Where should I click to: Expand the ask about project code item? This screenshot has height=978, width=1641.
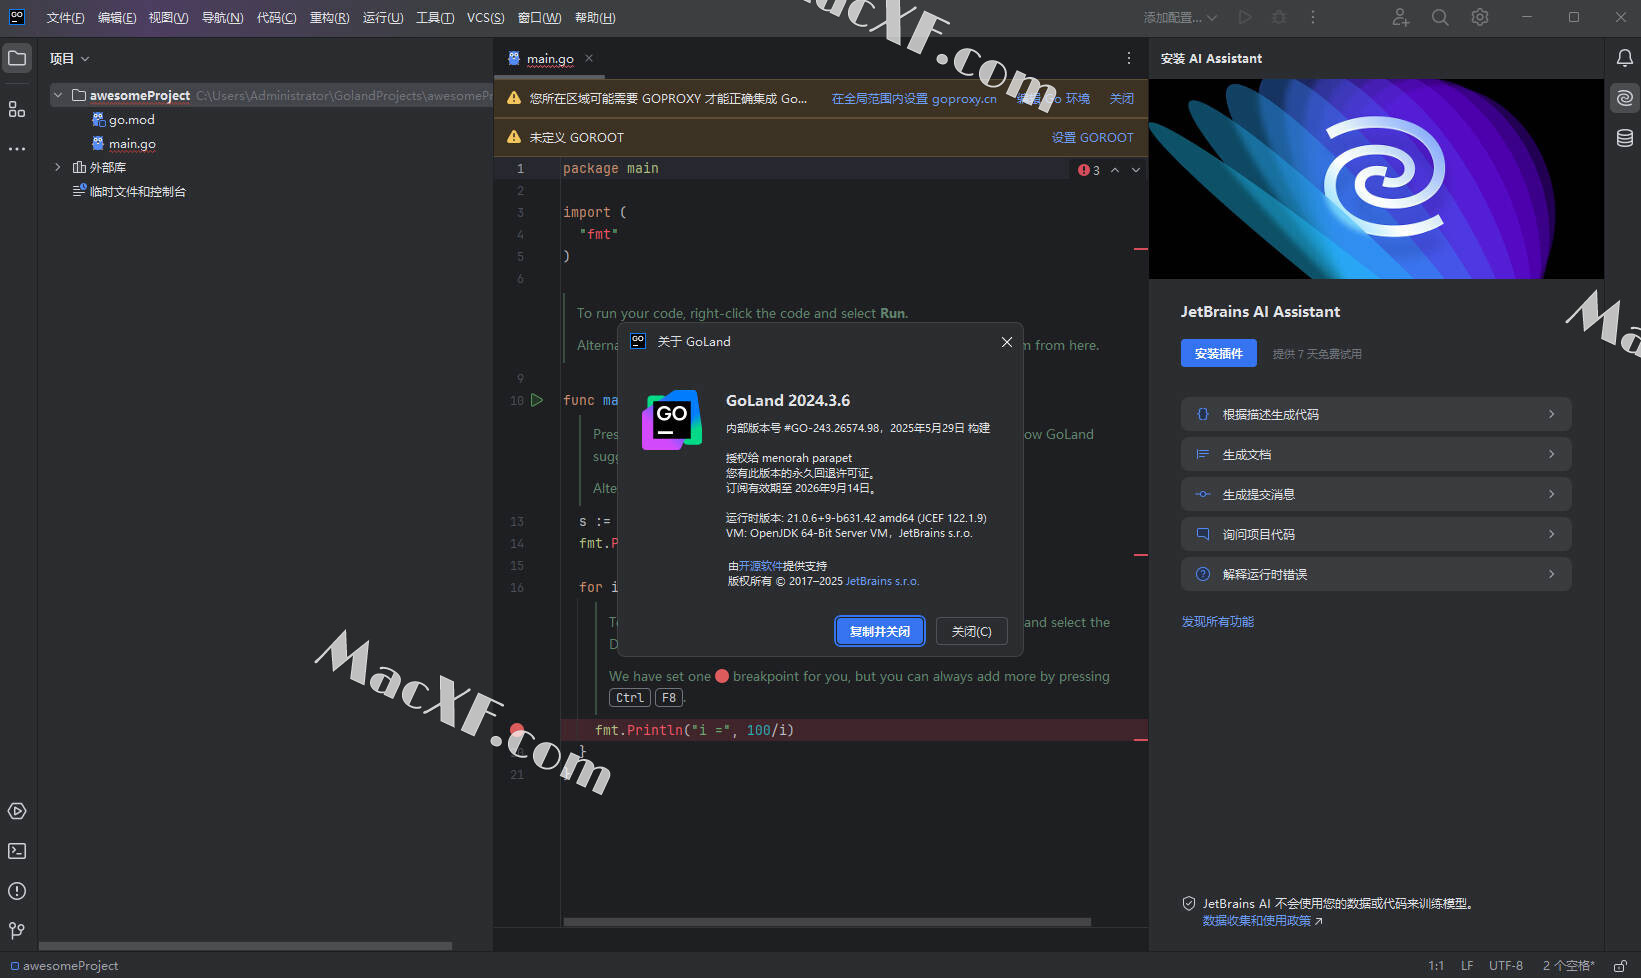(x=1376, y=534)
